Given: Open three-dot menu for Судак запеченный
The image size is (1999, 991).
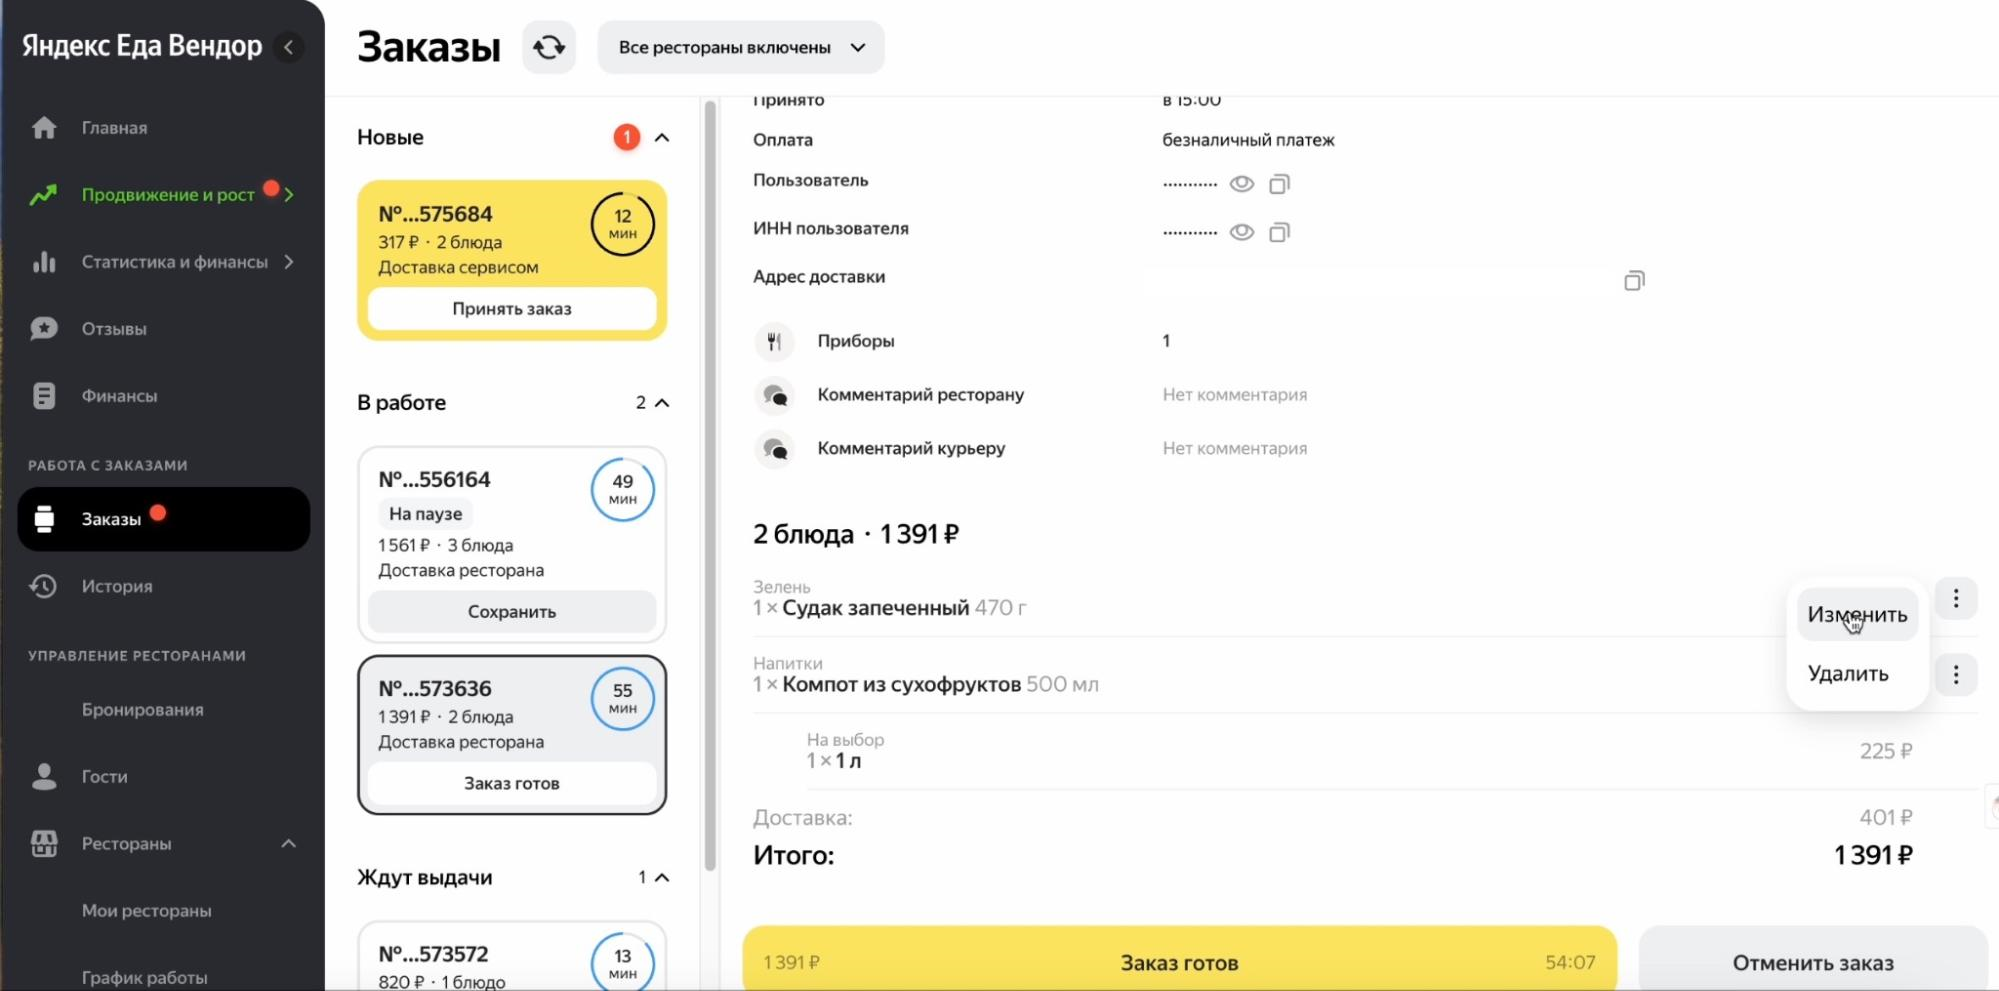Looking at the screenshot, I should click(1955, 599).
